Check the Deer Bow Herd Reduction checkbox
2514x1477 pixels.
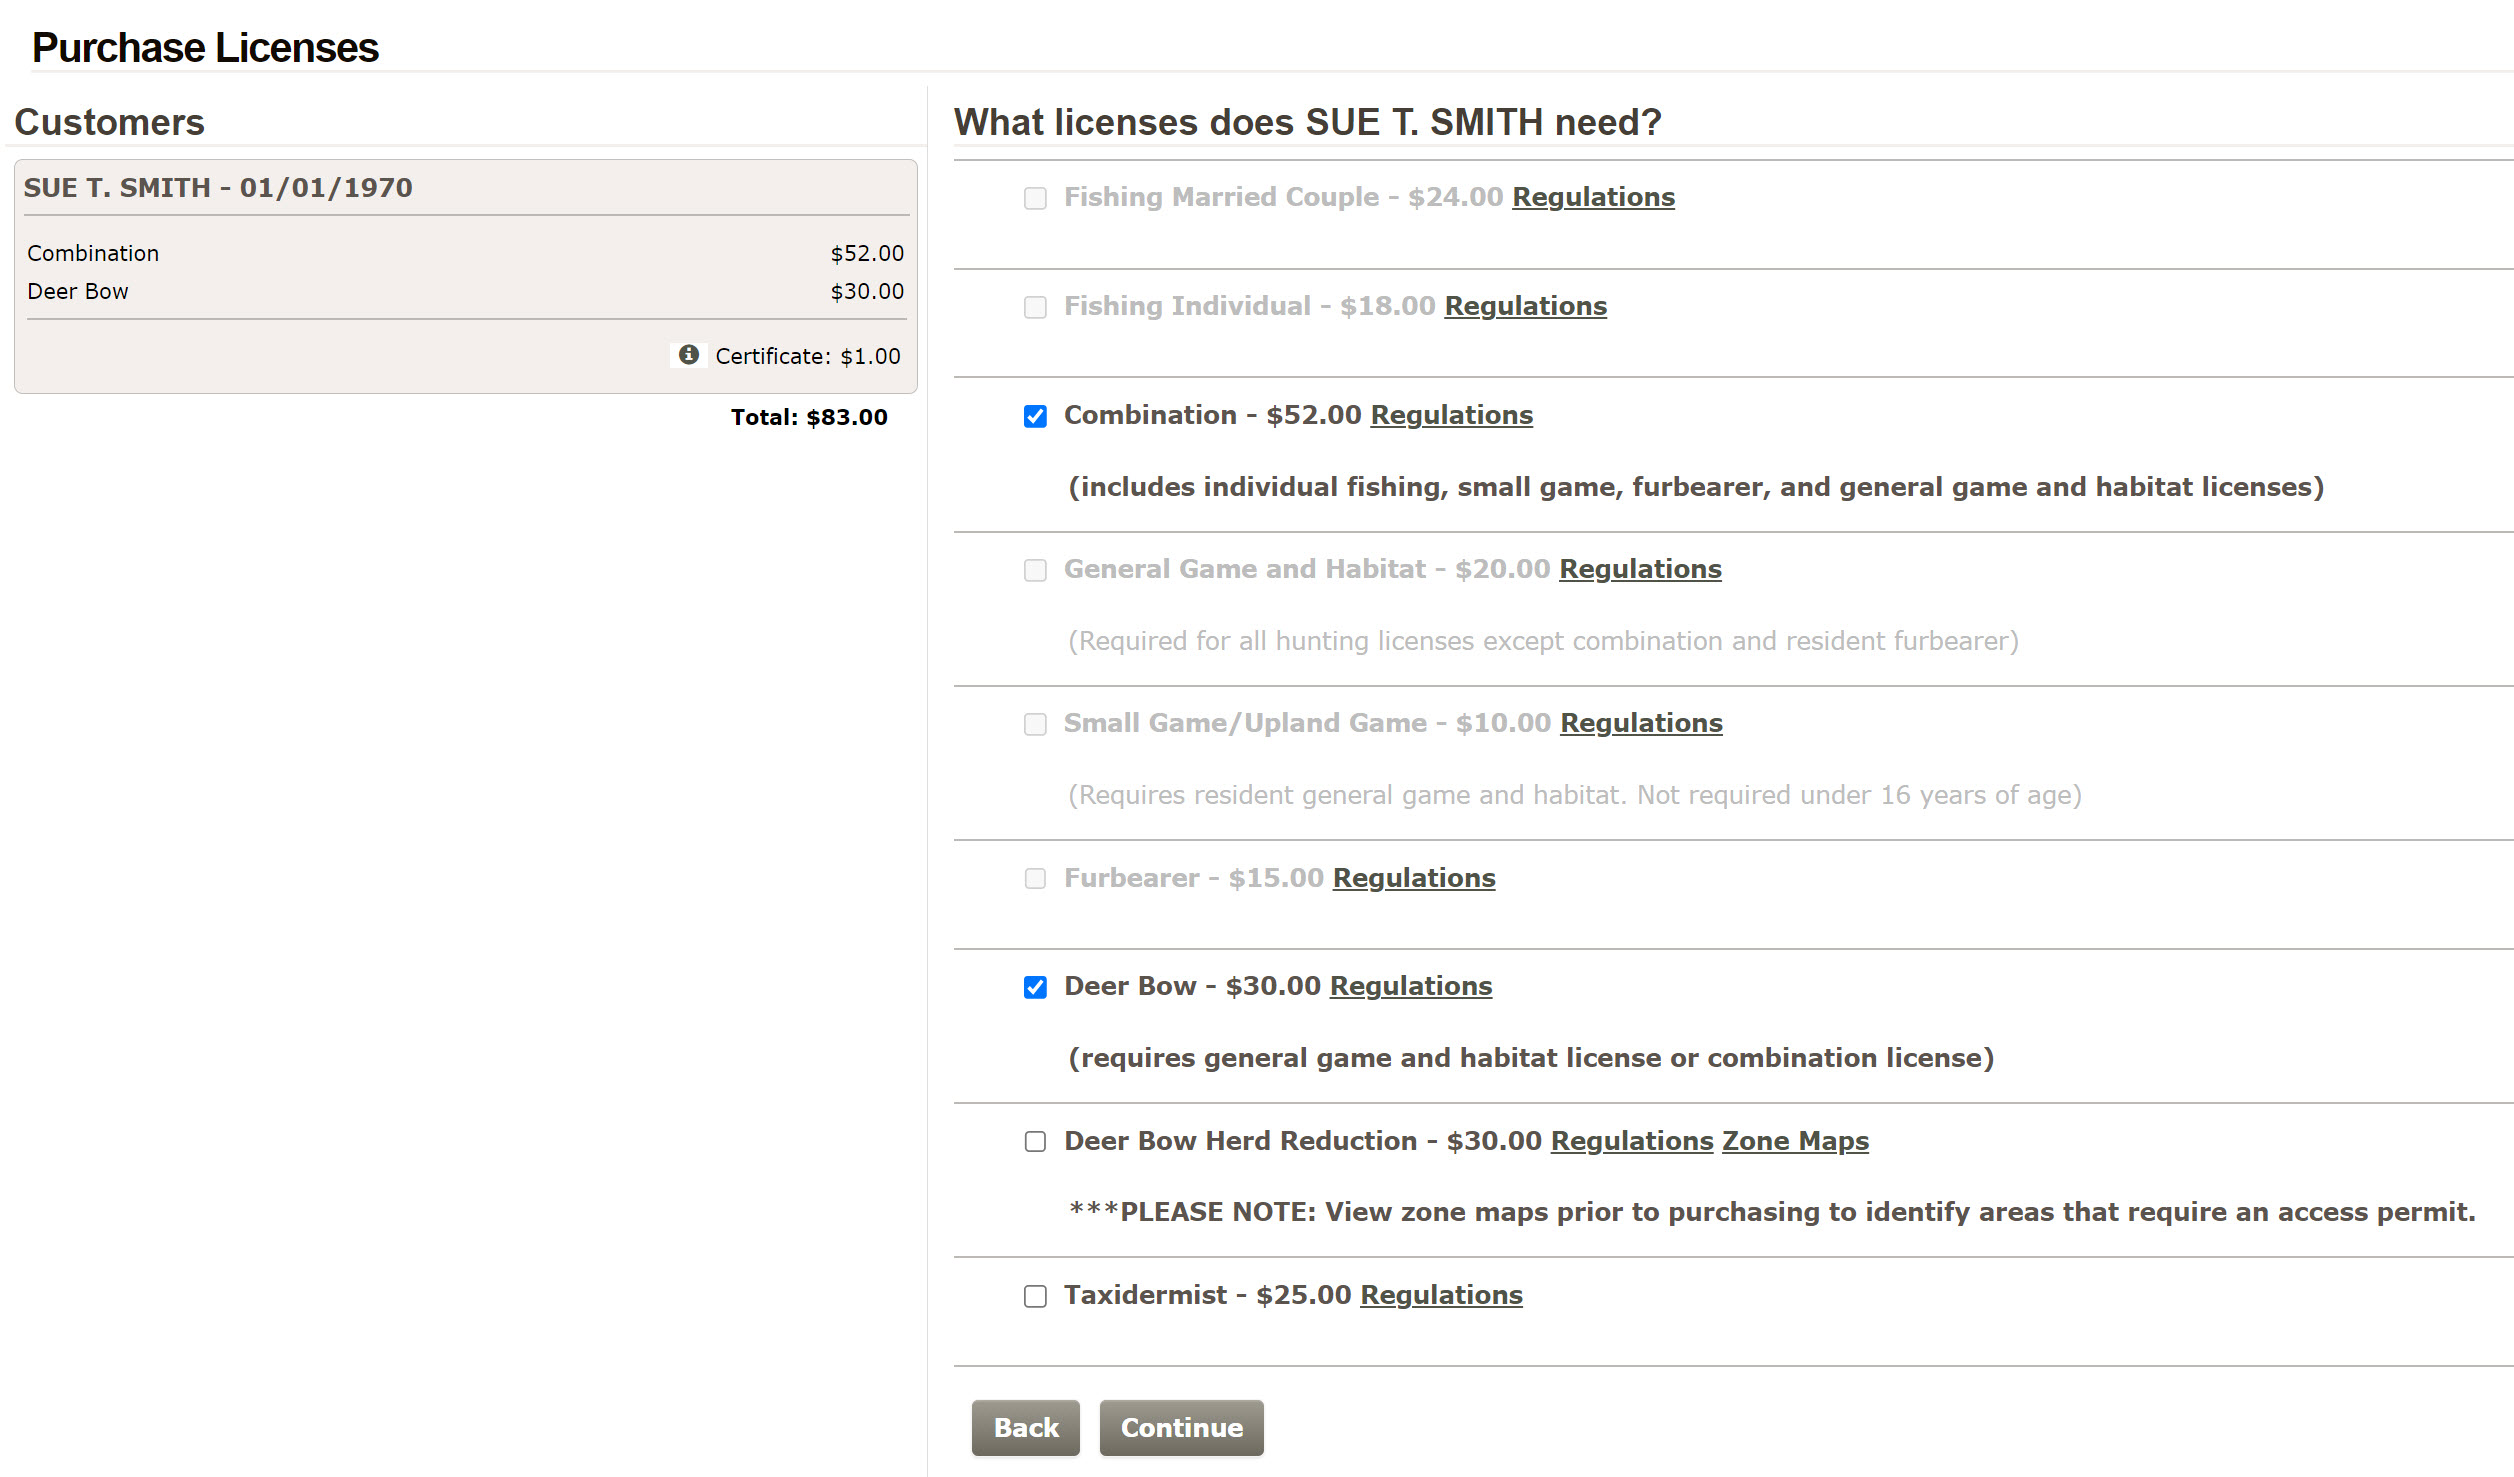(1035, 1141)
